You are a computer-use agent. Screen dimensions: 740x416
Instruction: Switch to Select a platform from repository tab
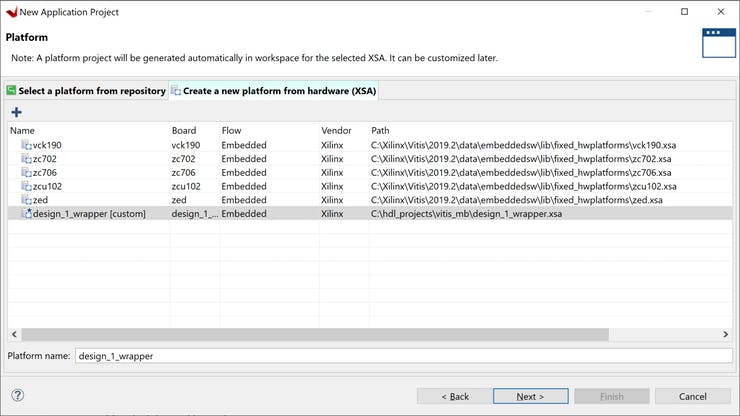coord(86,91)
